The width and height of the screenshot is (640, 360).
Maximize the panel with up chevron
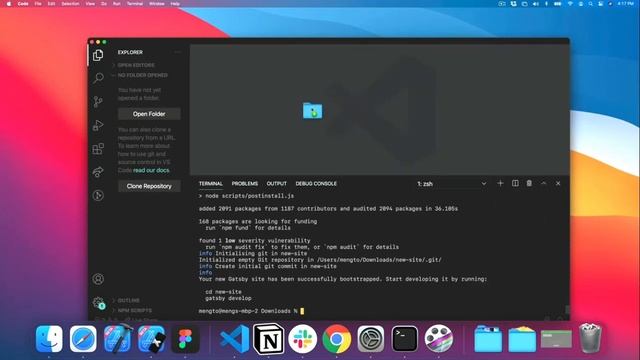pos(544,183)
